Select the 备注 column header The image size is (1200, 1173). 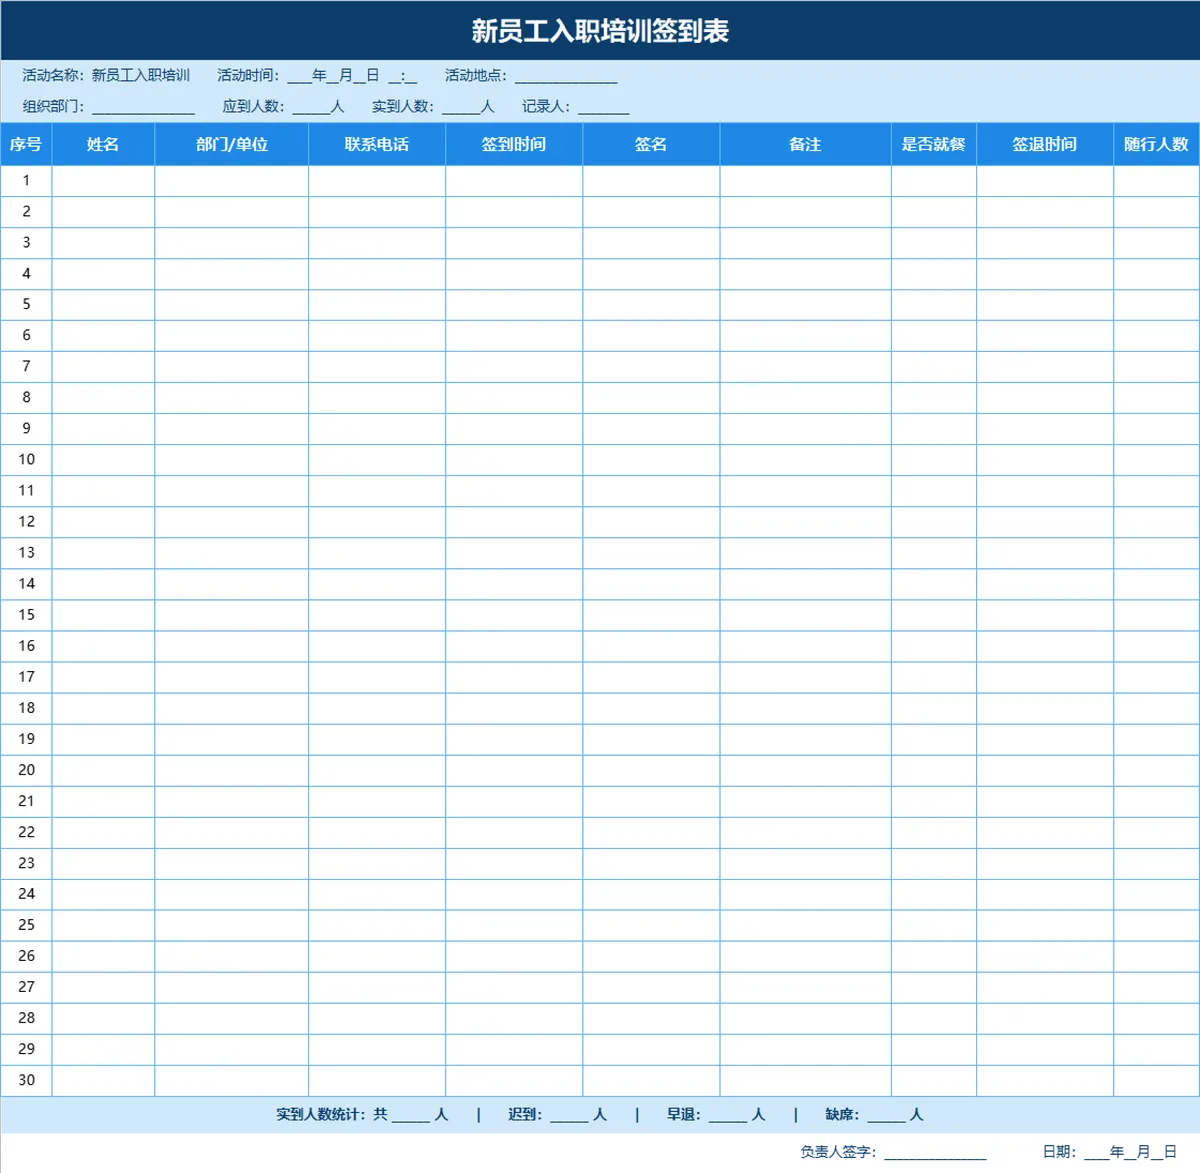[x=805, y=144]
